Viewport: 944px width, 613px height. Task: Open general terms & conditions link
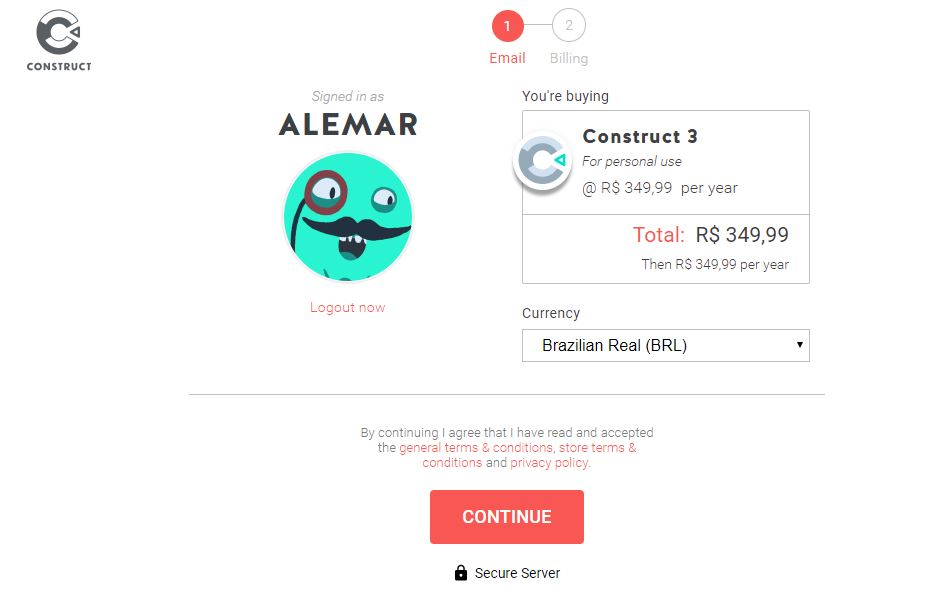coord(476,447)
